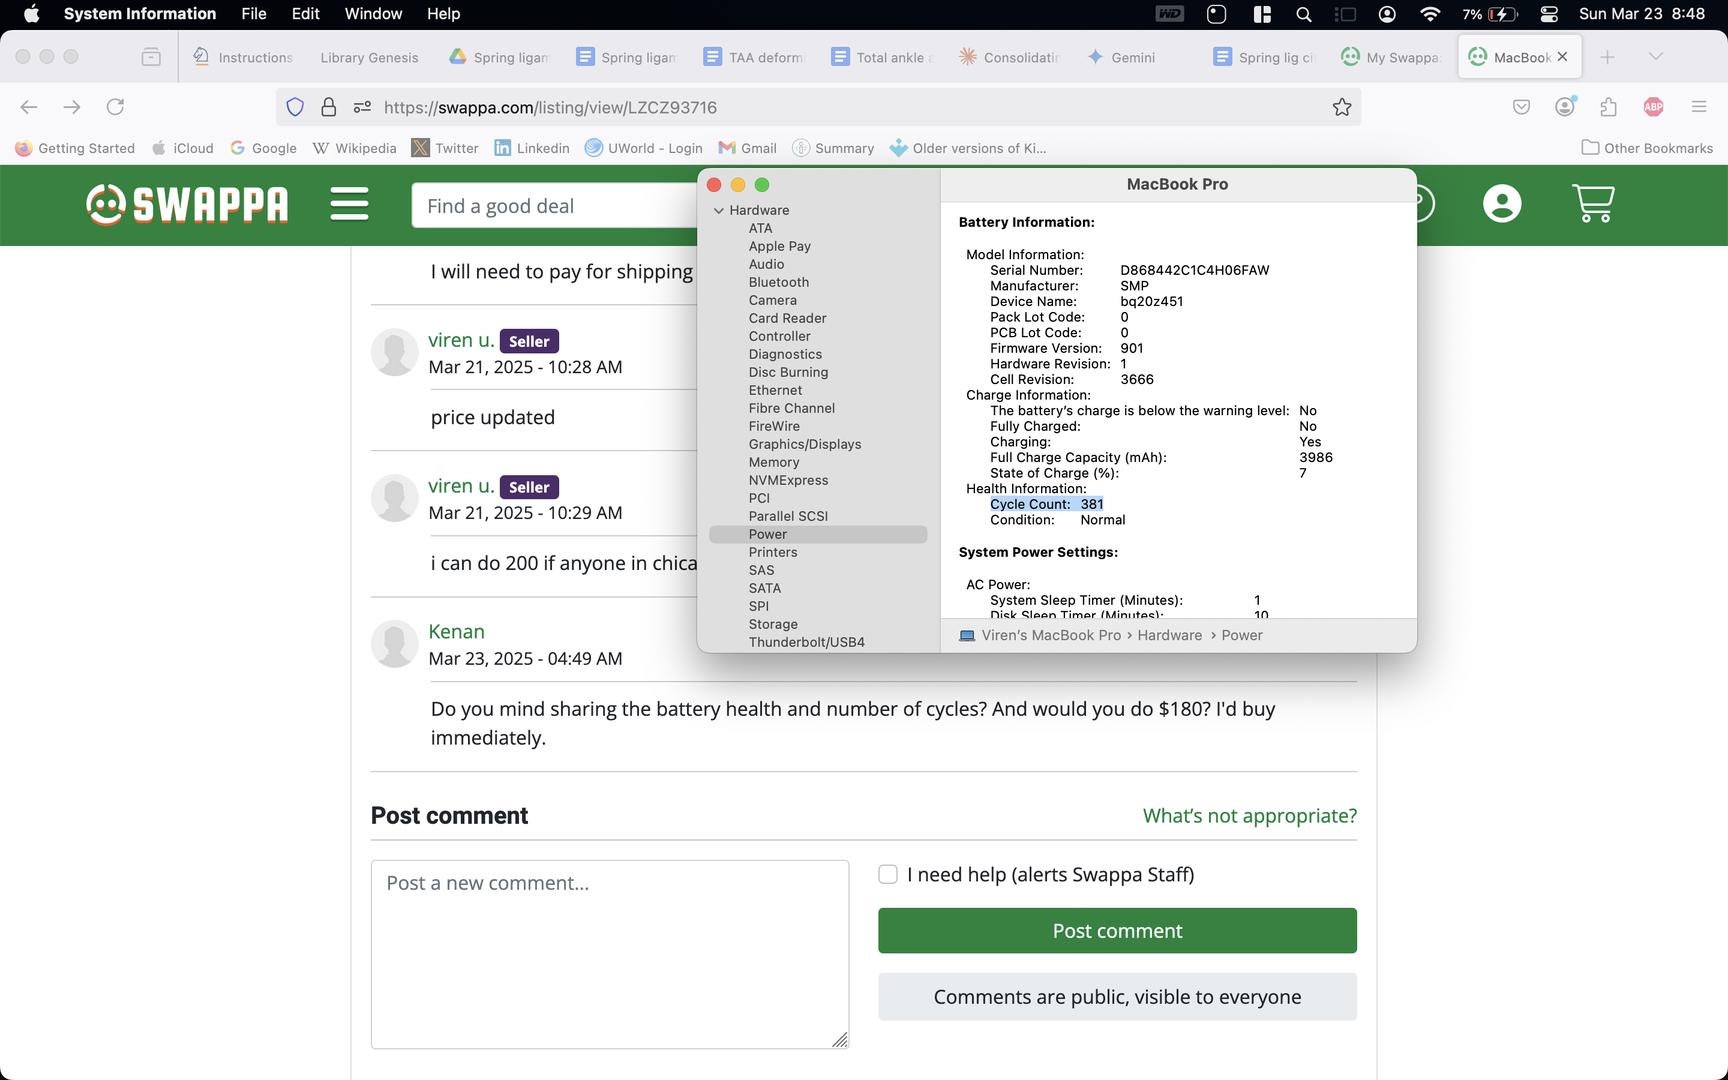Click viren u. on the price updated comment
The width and height of the screenshot is (1728, 1080).
pos(461,340)
